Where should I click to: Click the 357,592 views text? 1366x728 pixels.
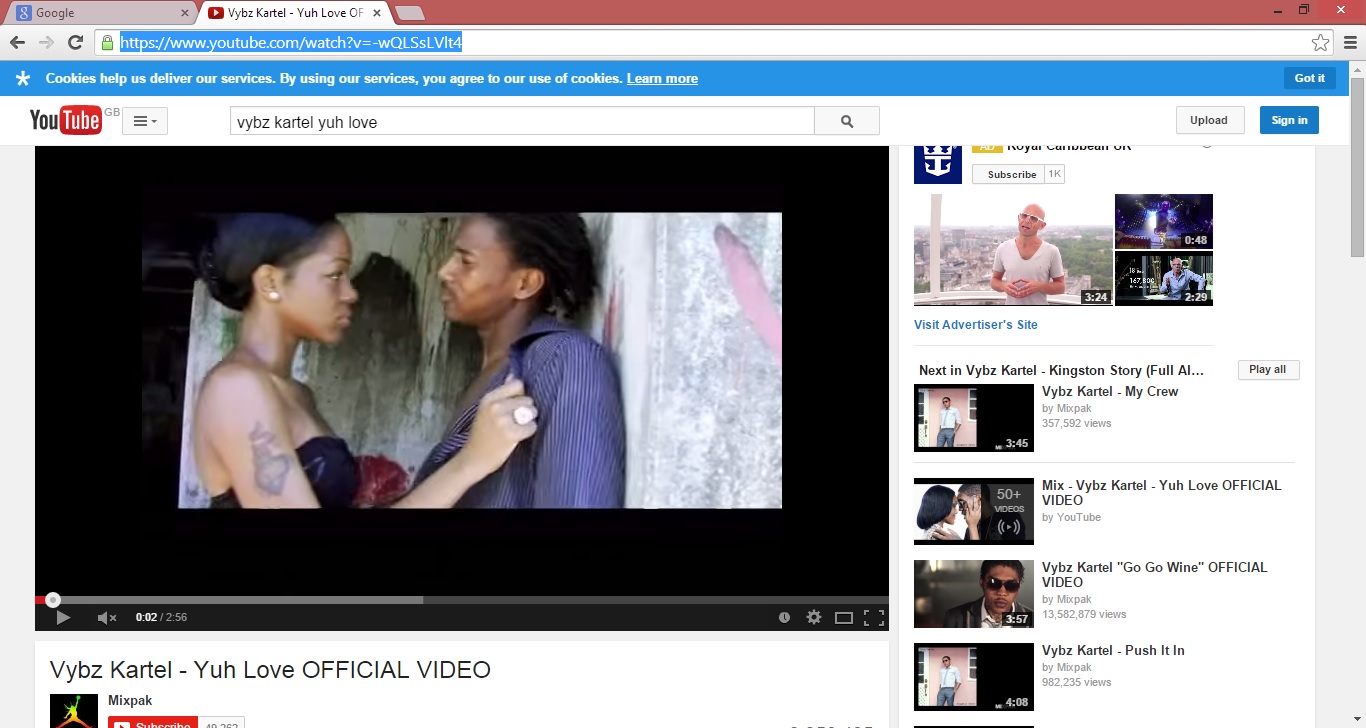point(1076,423)
